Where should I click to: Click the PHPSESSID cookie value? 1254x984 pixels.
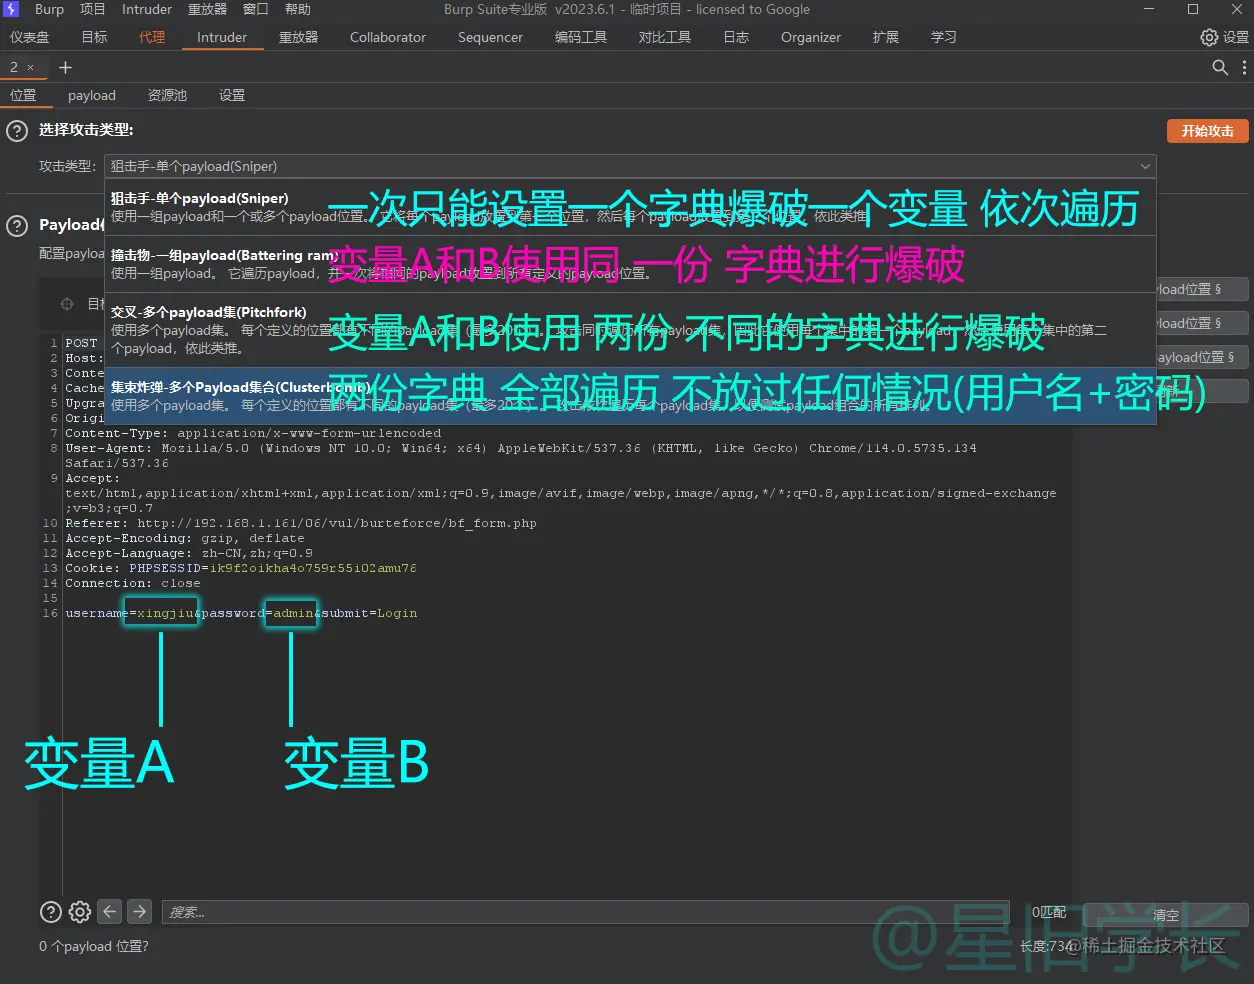(313, 568)
